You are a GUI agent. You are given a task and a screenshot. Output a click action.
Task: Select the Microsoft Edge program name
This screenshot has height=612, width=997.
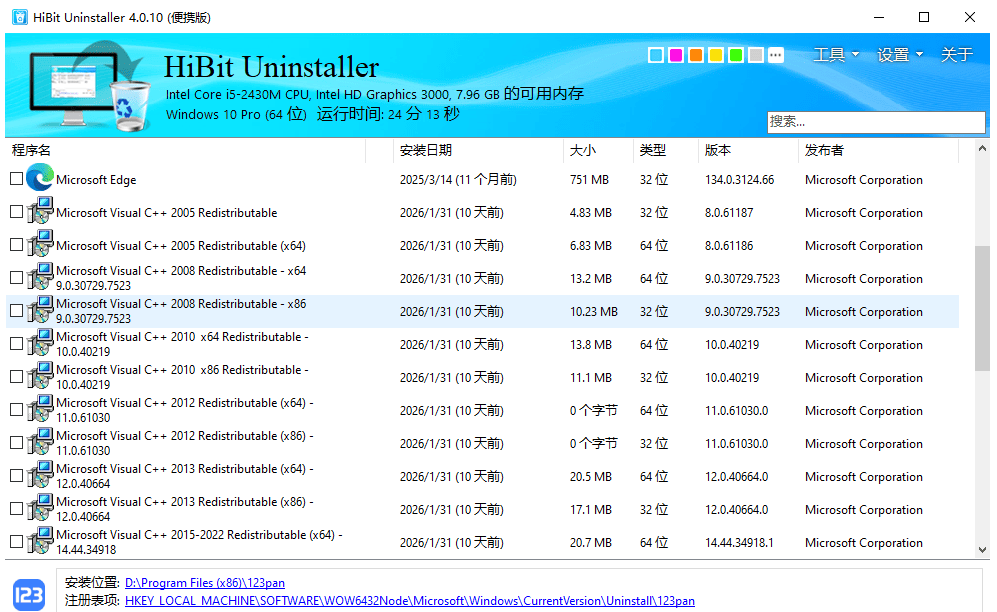[96, 180]
